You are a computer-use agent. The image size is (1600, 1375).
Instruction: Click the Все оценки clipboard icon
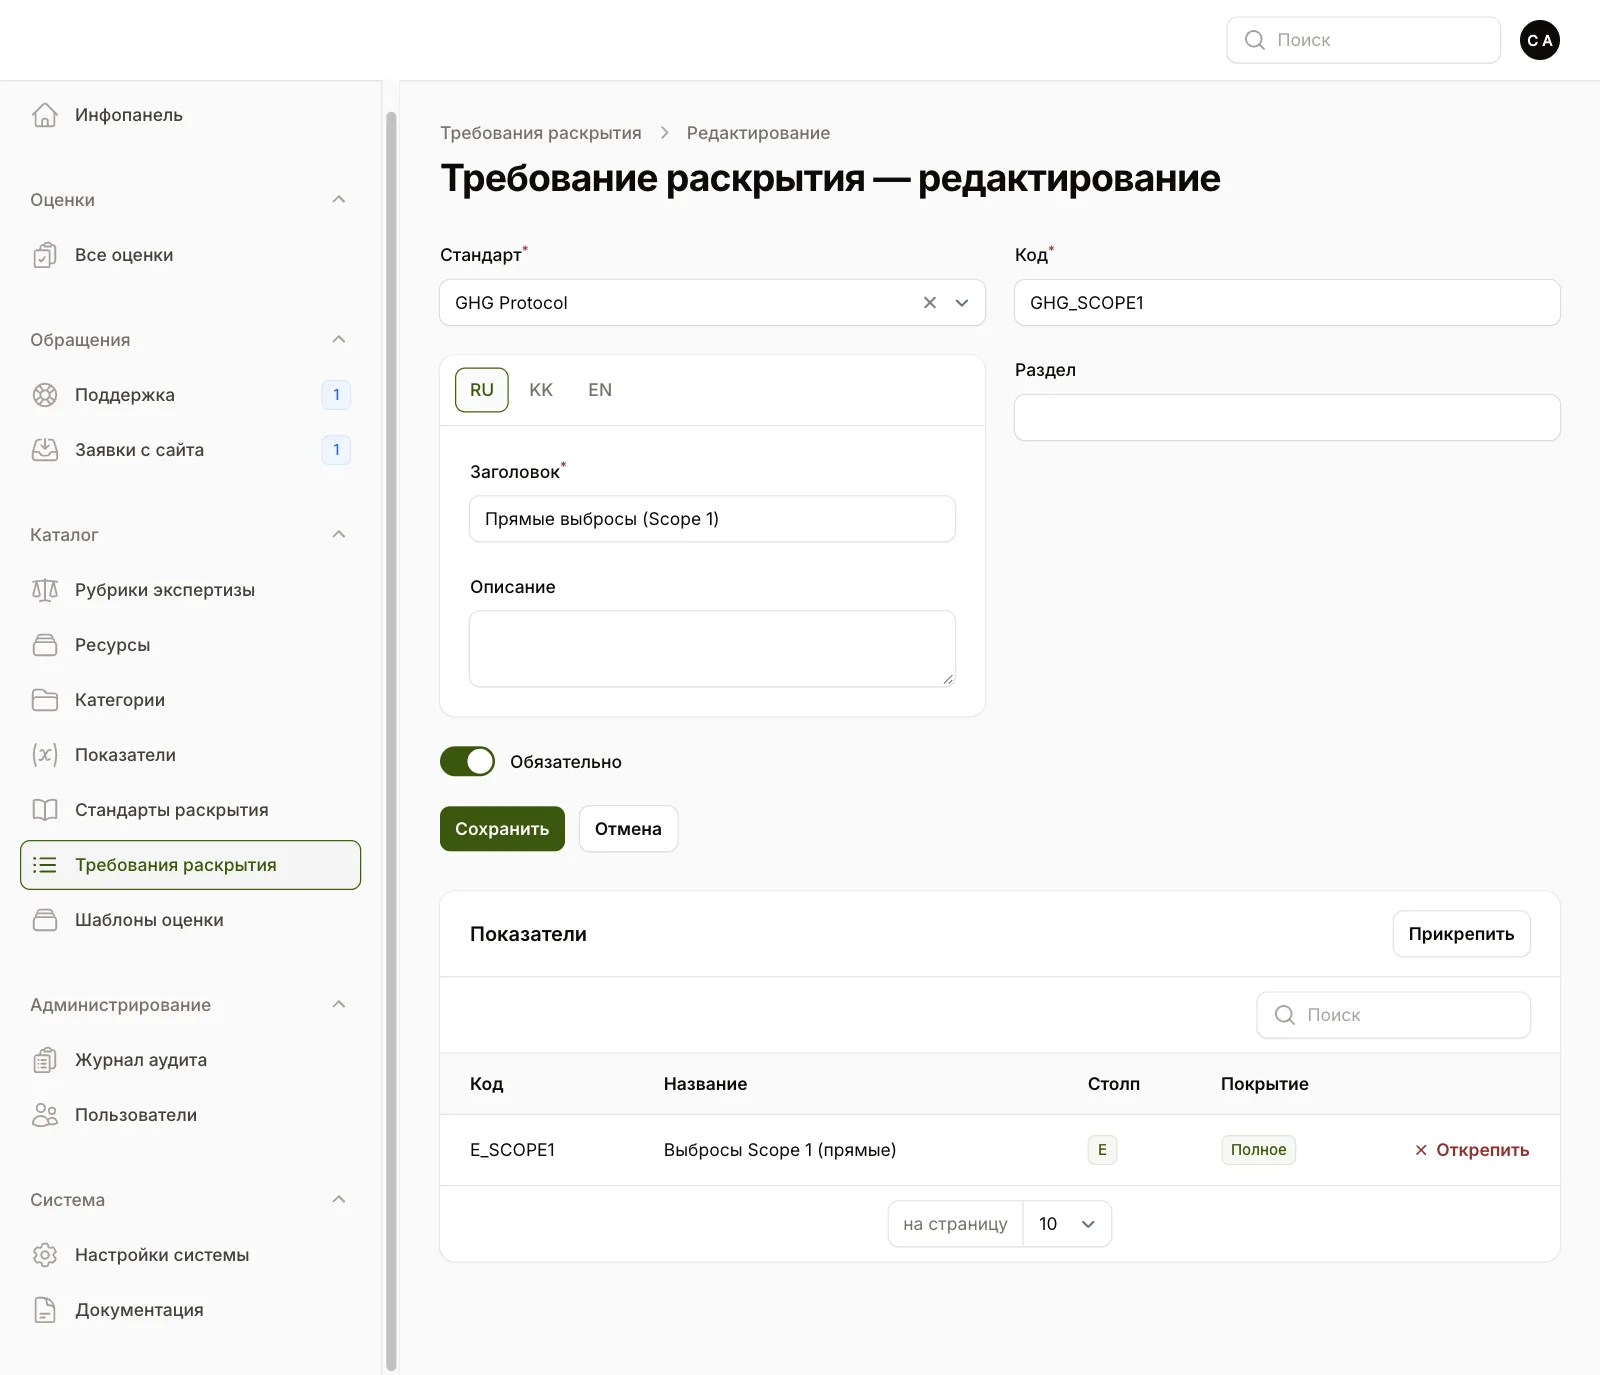[45, 255]
